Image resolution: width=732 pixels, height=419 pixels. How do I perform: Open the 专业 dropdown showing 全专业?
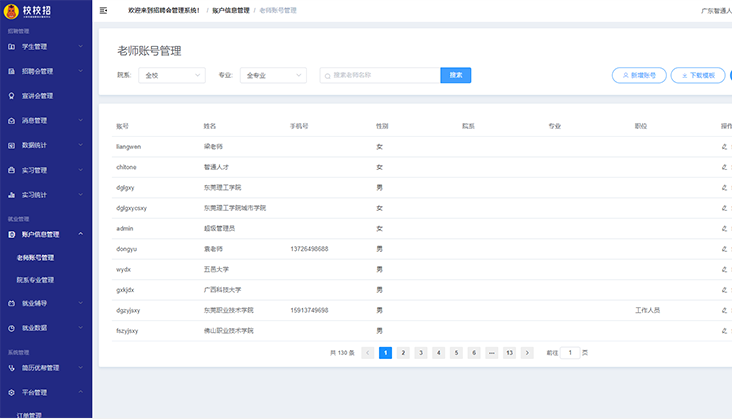tap(273, 75)
